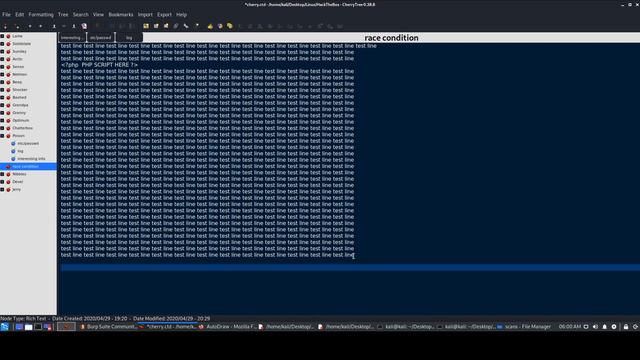The height and width of the screenshot is (360, 640).
Task: Expand the Lame node in the tree
Action: (2, 36)
